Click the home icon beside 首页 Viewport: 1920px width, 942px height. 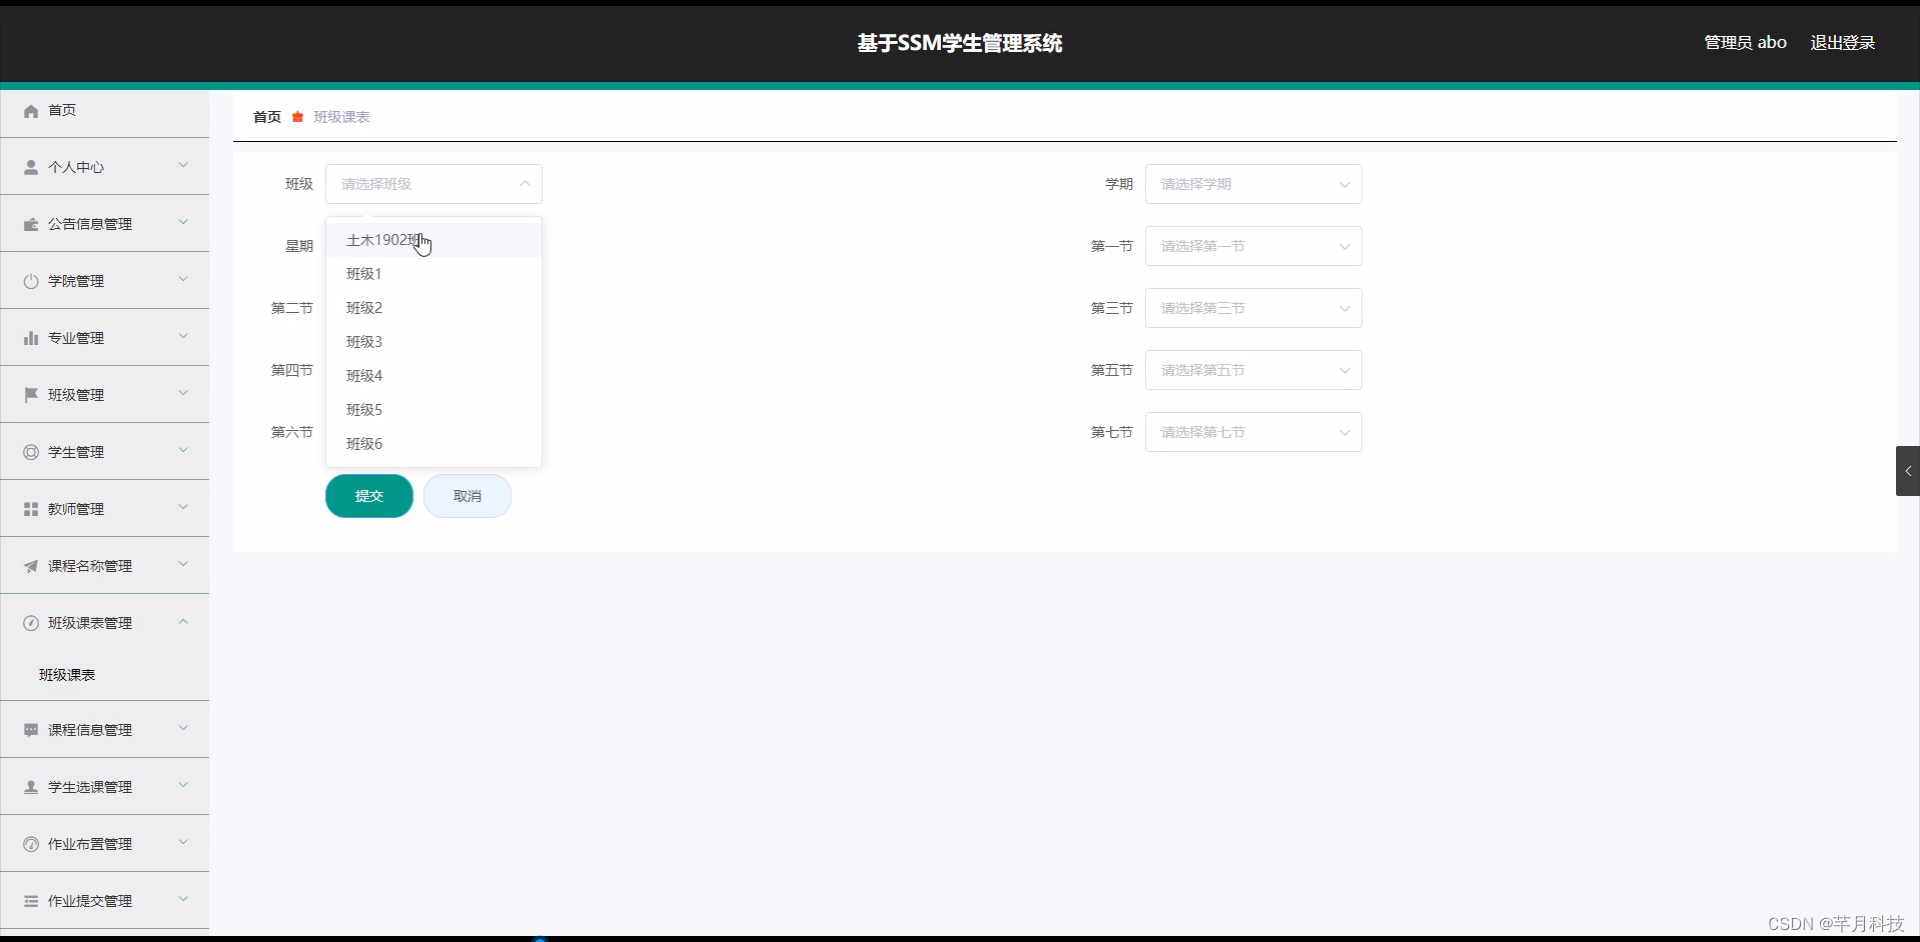click(x=31, y=111)
